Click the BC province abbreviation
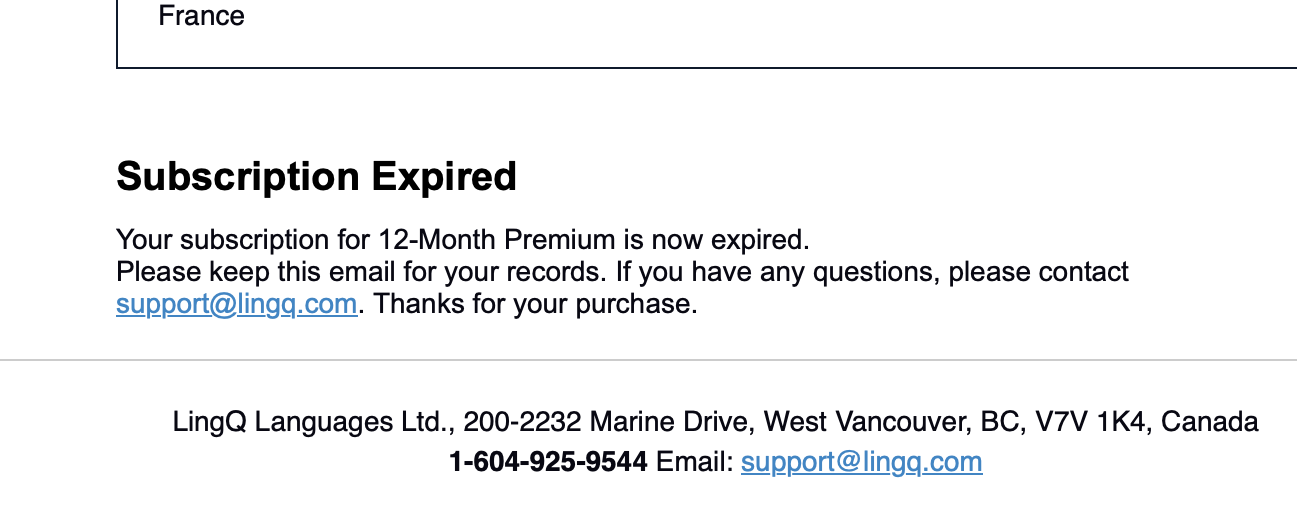This screenshot has width=1297, height=526. [x=1001, y=422]
